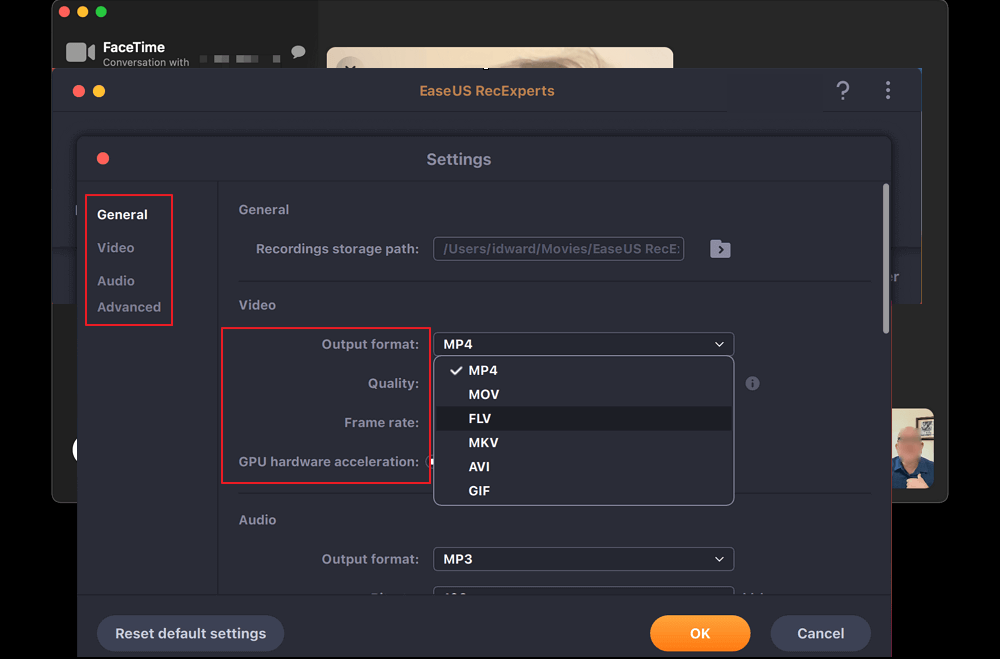Choose GIF from the format list
Screen dimensions: 1000x659
tap(584, 491)
